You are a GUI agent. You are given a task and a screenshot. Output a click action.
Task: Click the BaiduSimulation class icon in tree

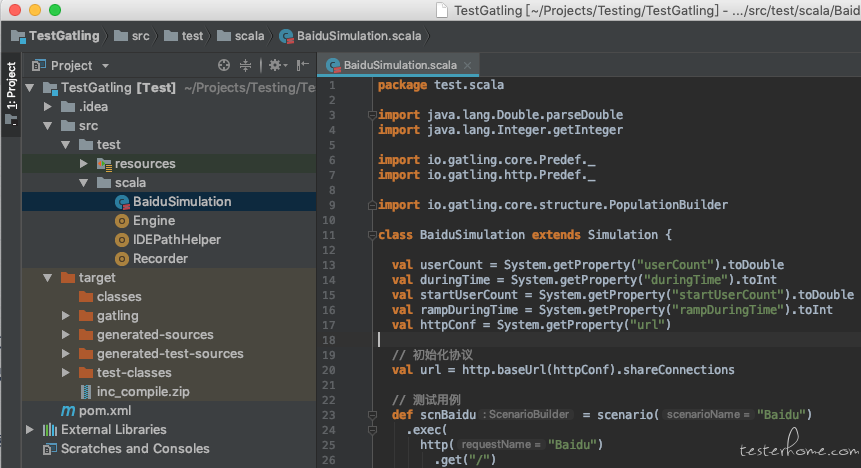122,202
